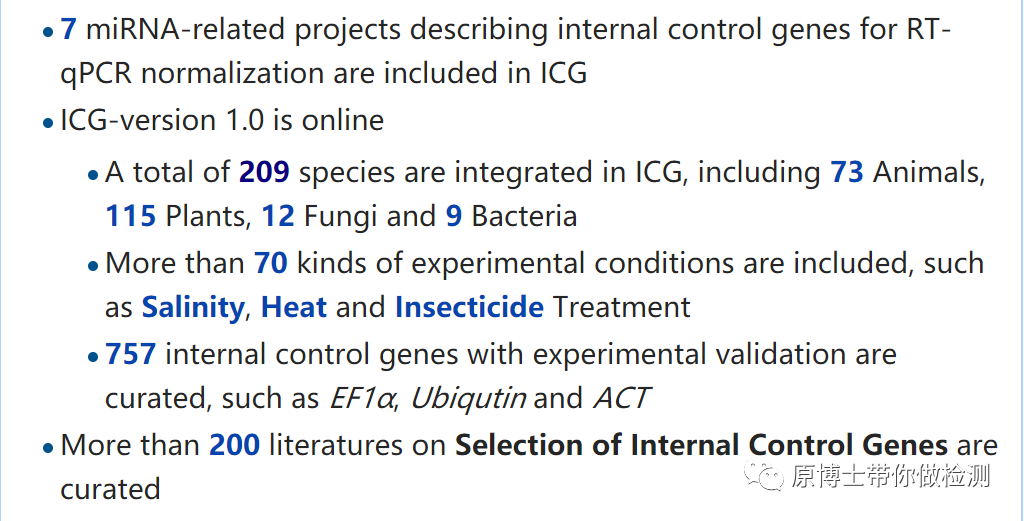The height and width of the screenshot is (521, 1024).
Task: Click the '200' literatures count link
Action: tap(234, 445)
